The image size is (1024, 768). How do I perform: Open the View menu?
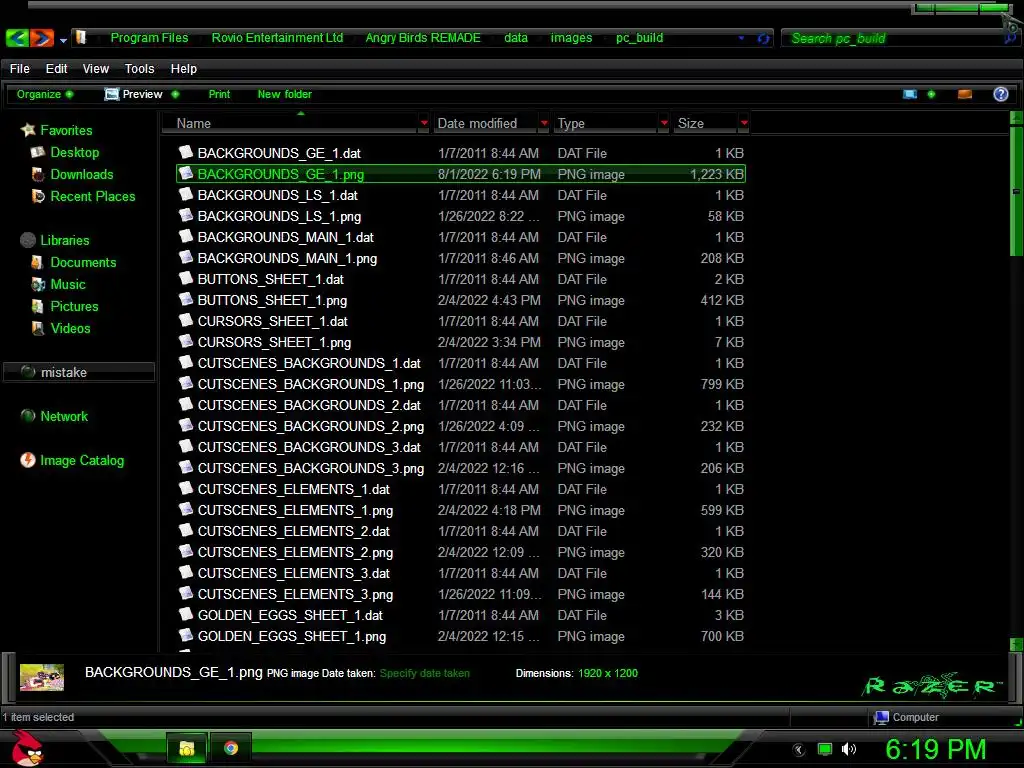point(95,69)
